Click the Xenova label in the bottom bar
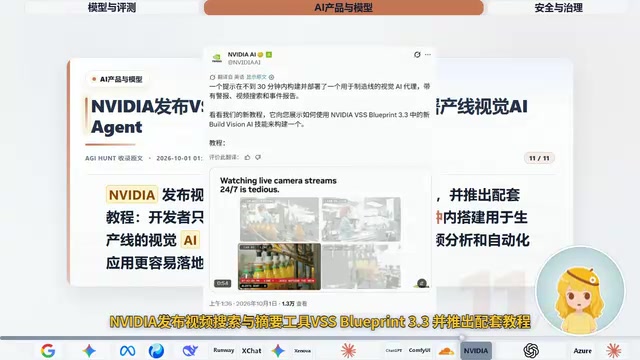The image size is (640, 360). pyautogui.click(x=302, y=351)
